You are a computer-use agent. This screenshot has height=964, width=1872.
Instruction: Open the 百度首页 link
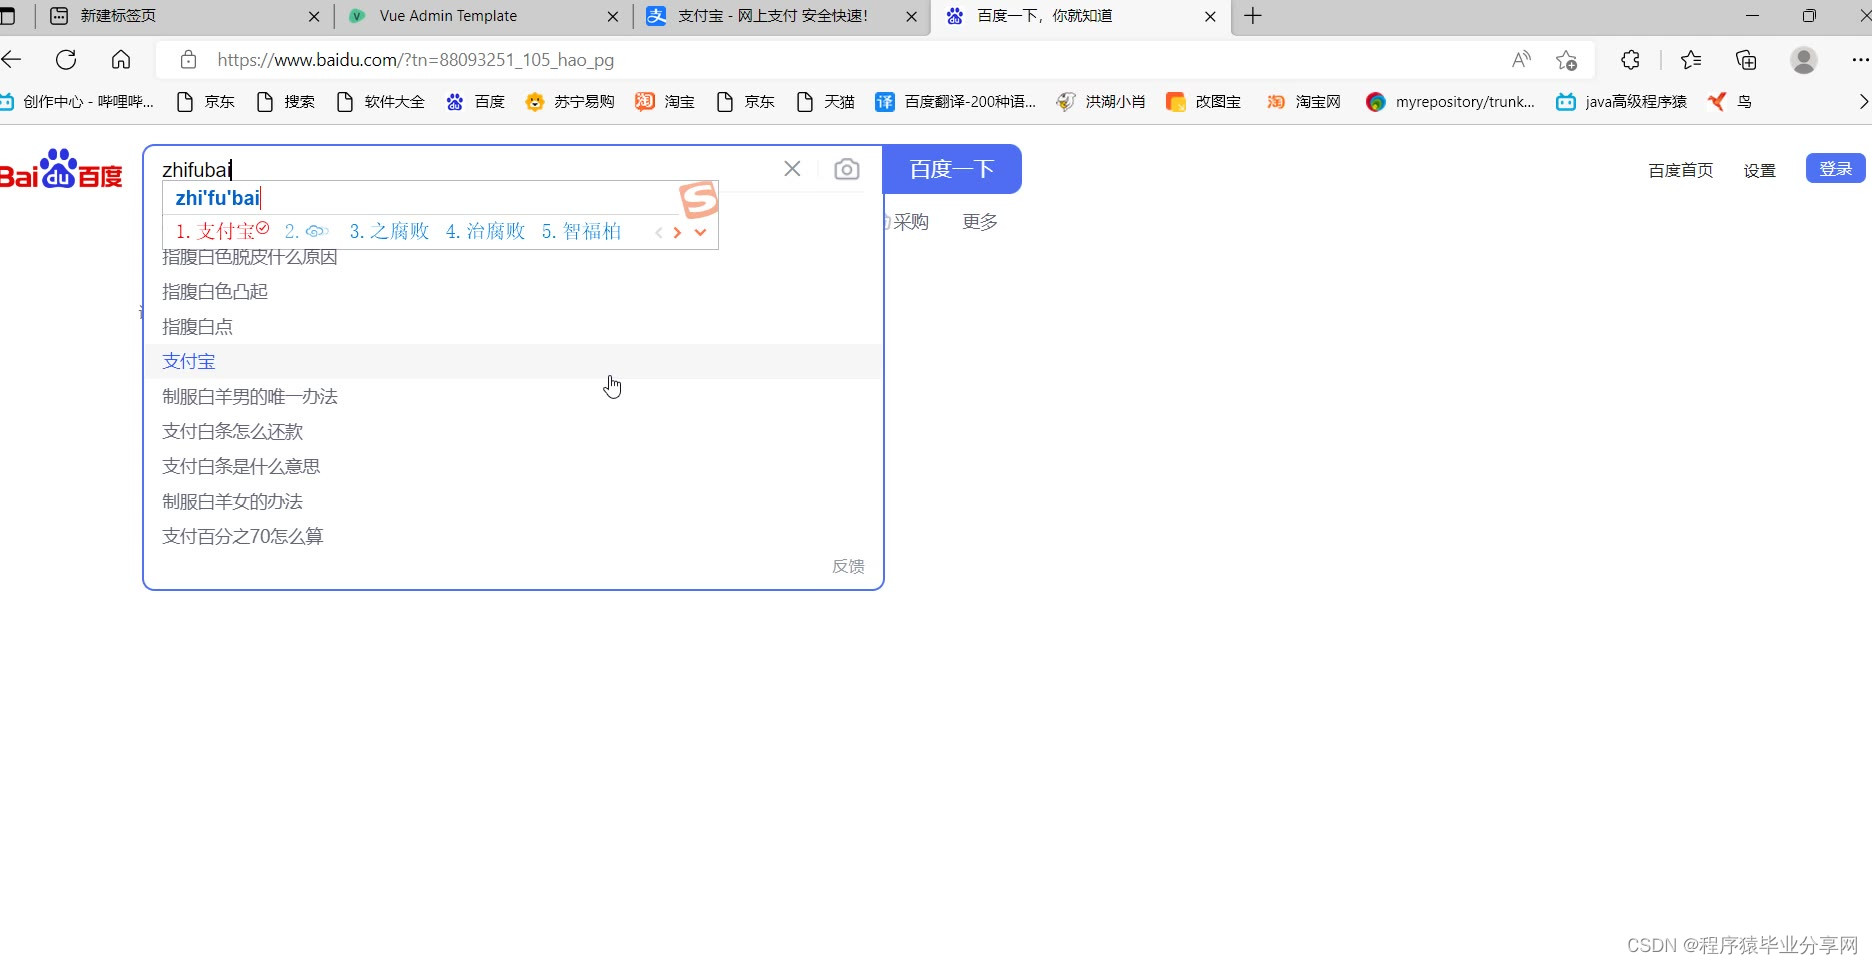tap(1680, 170)
